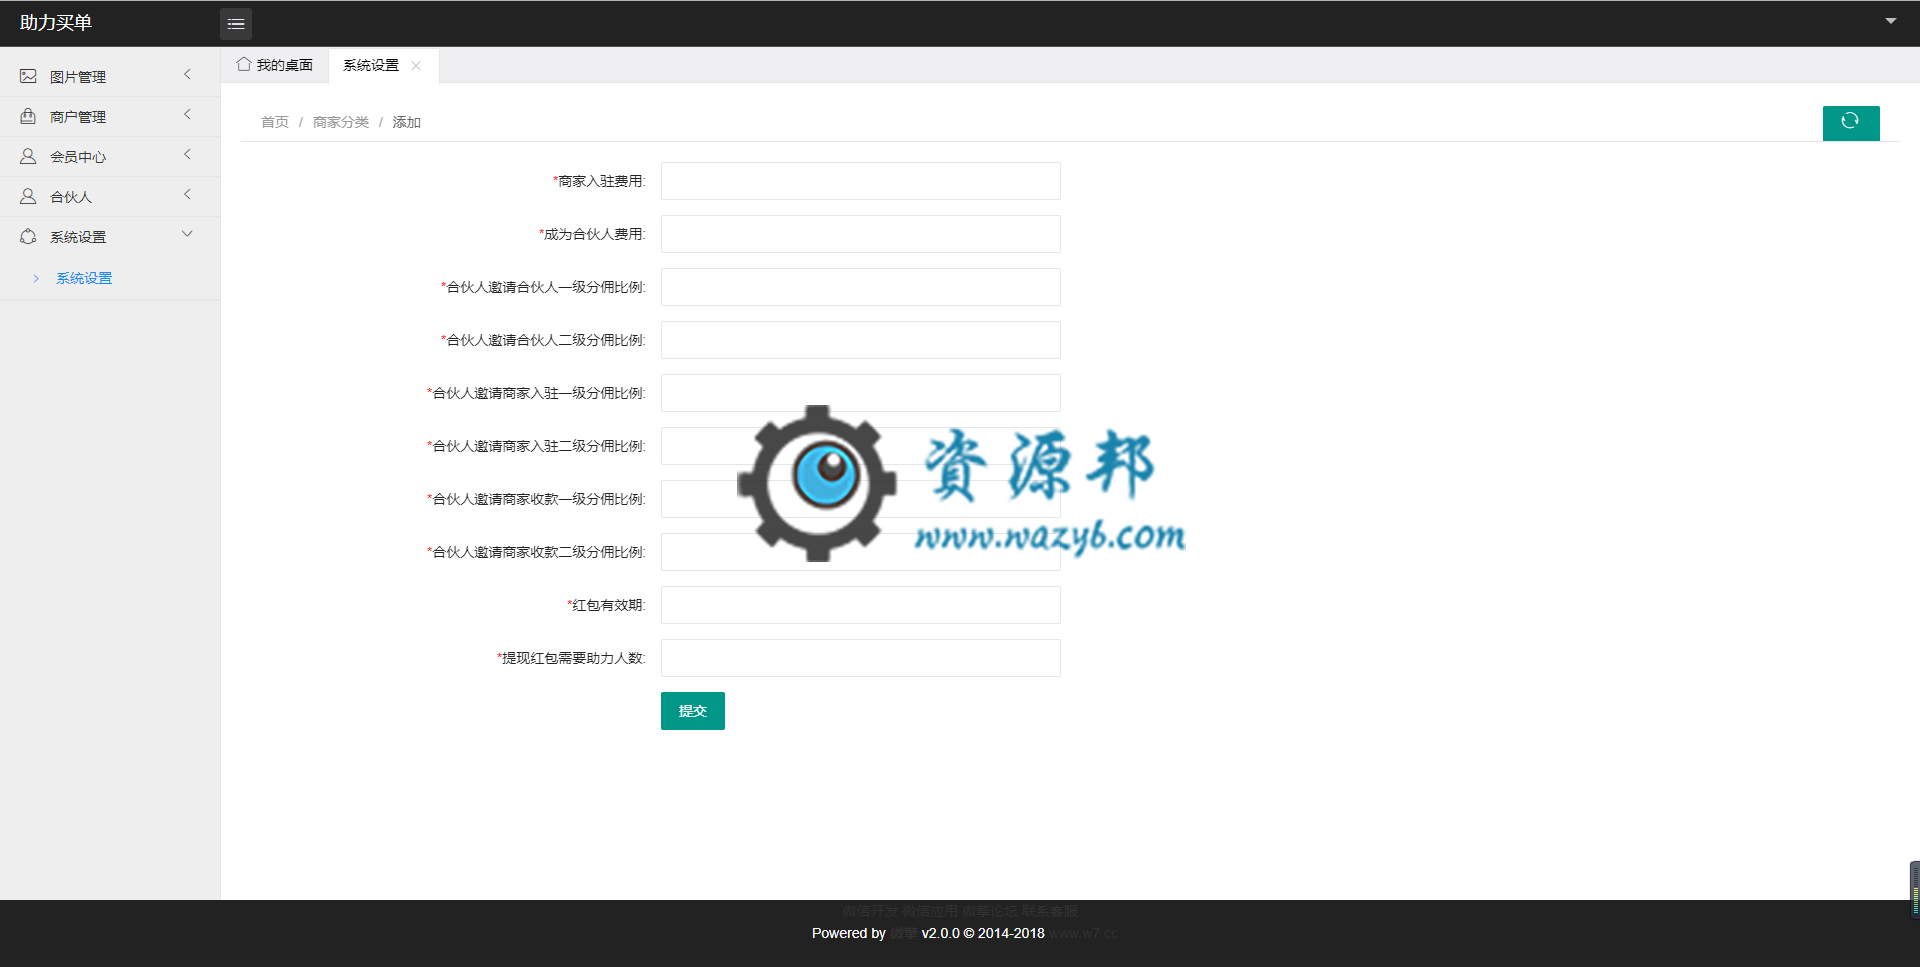Focus the 商家入驻费用 input field
The height and width of the screenshot is (967, 1920).
click(x=861, y=181)
